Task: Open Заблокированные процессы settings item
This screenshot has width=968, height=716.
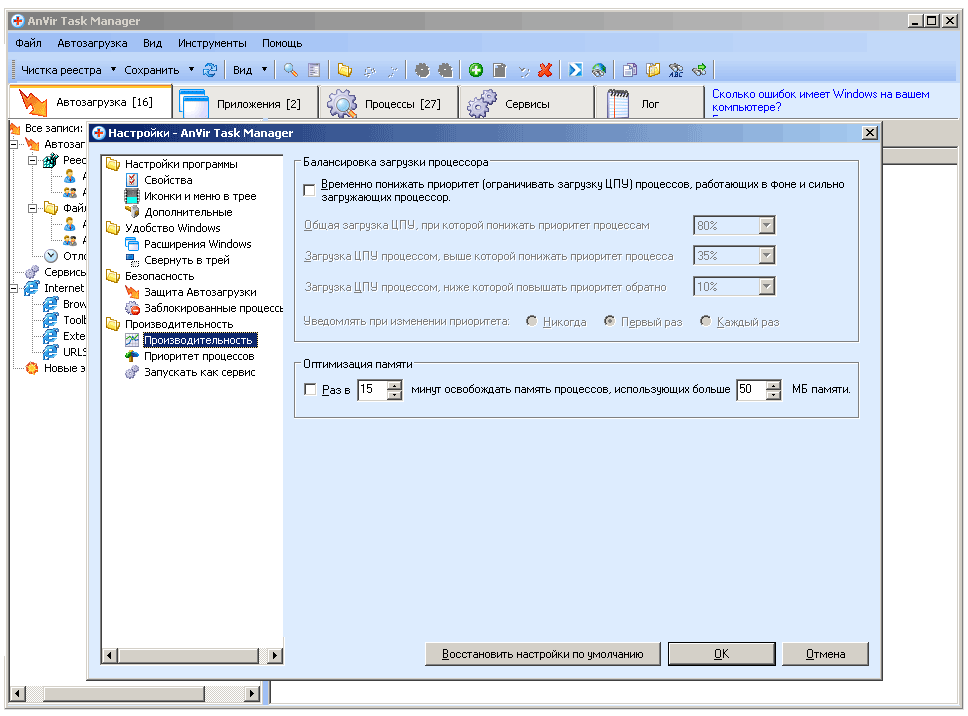Action: tap(213, 308)
